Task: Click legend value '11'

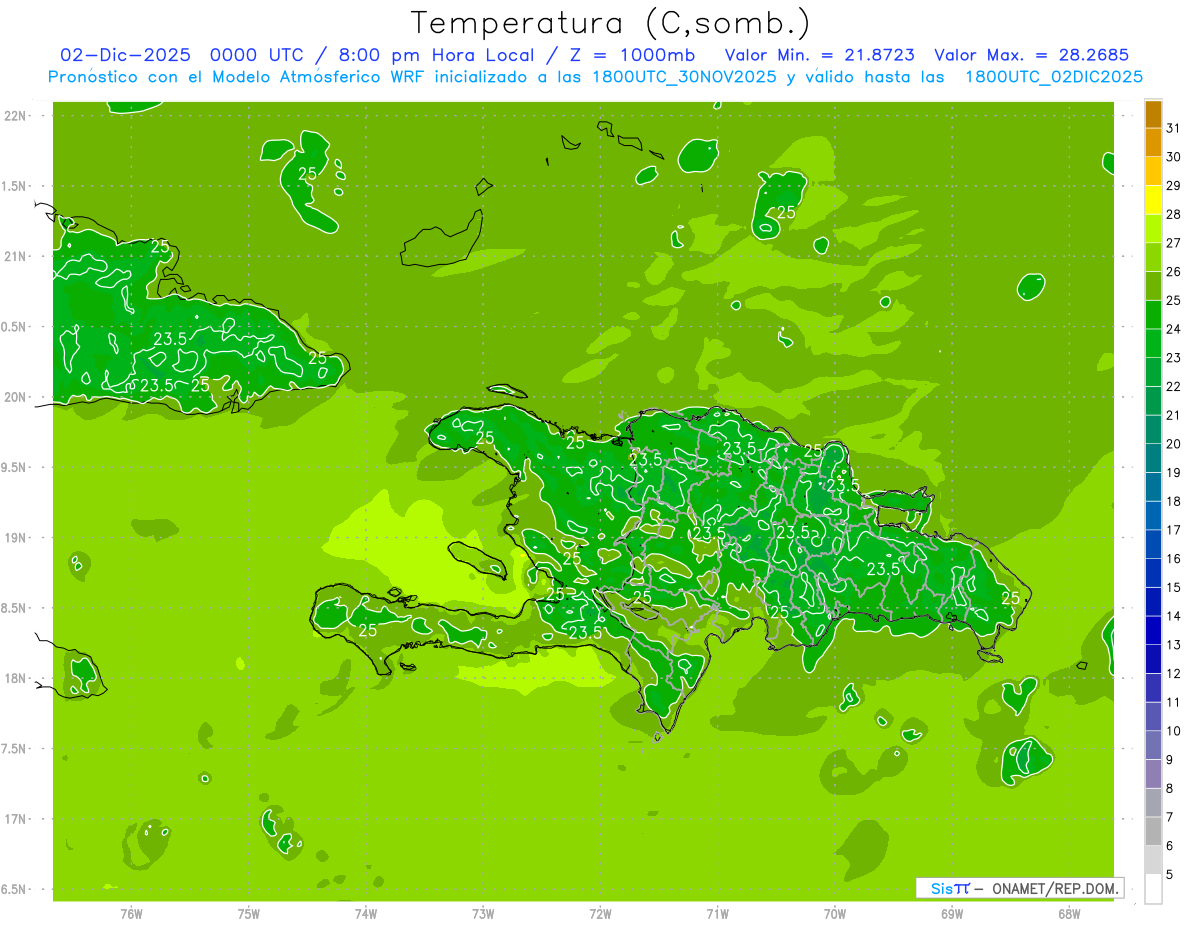Action: (1173, 702)
